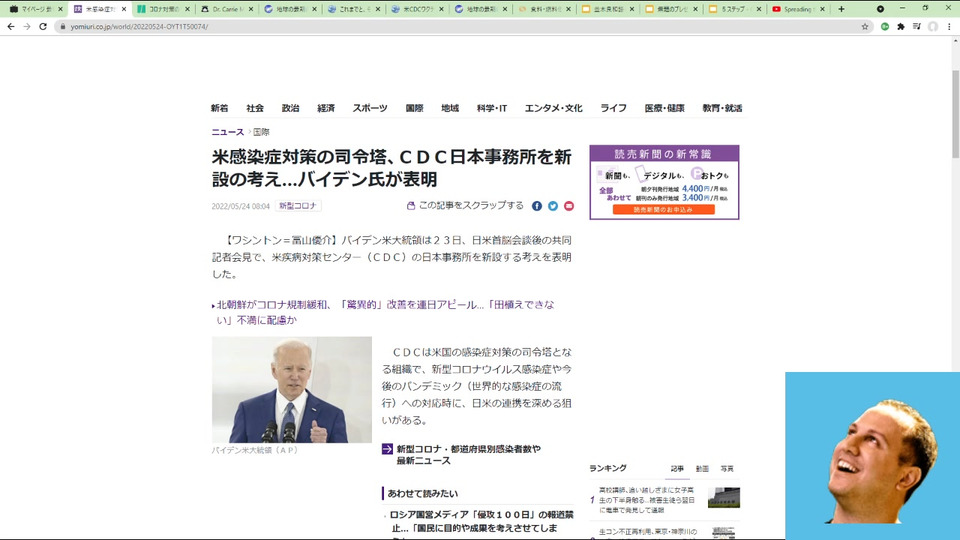The height and width of the screenshot is (540, 960).
Task: Open the Chrome three-dot menu
Action: pos(949,26)
